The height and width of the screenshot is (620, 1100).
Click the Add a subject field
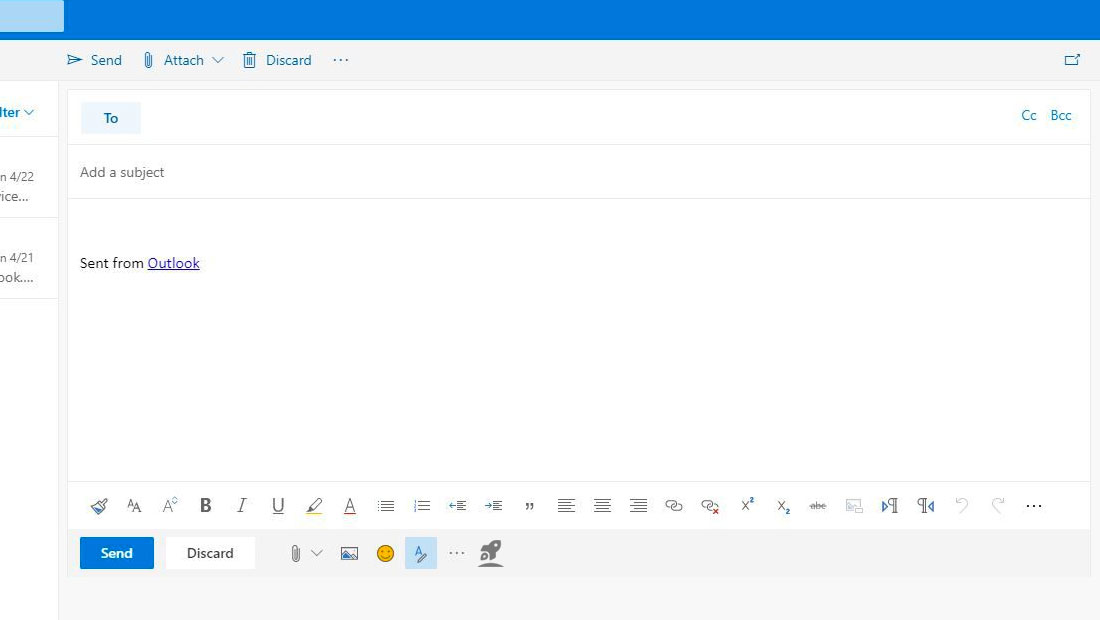pyautogui.click(x=579, y=173)
